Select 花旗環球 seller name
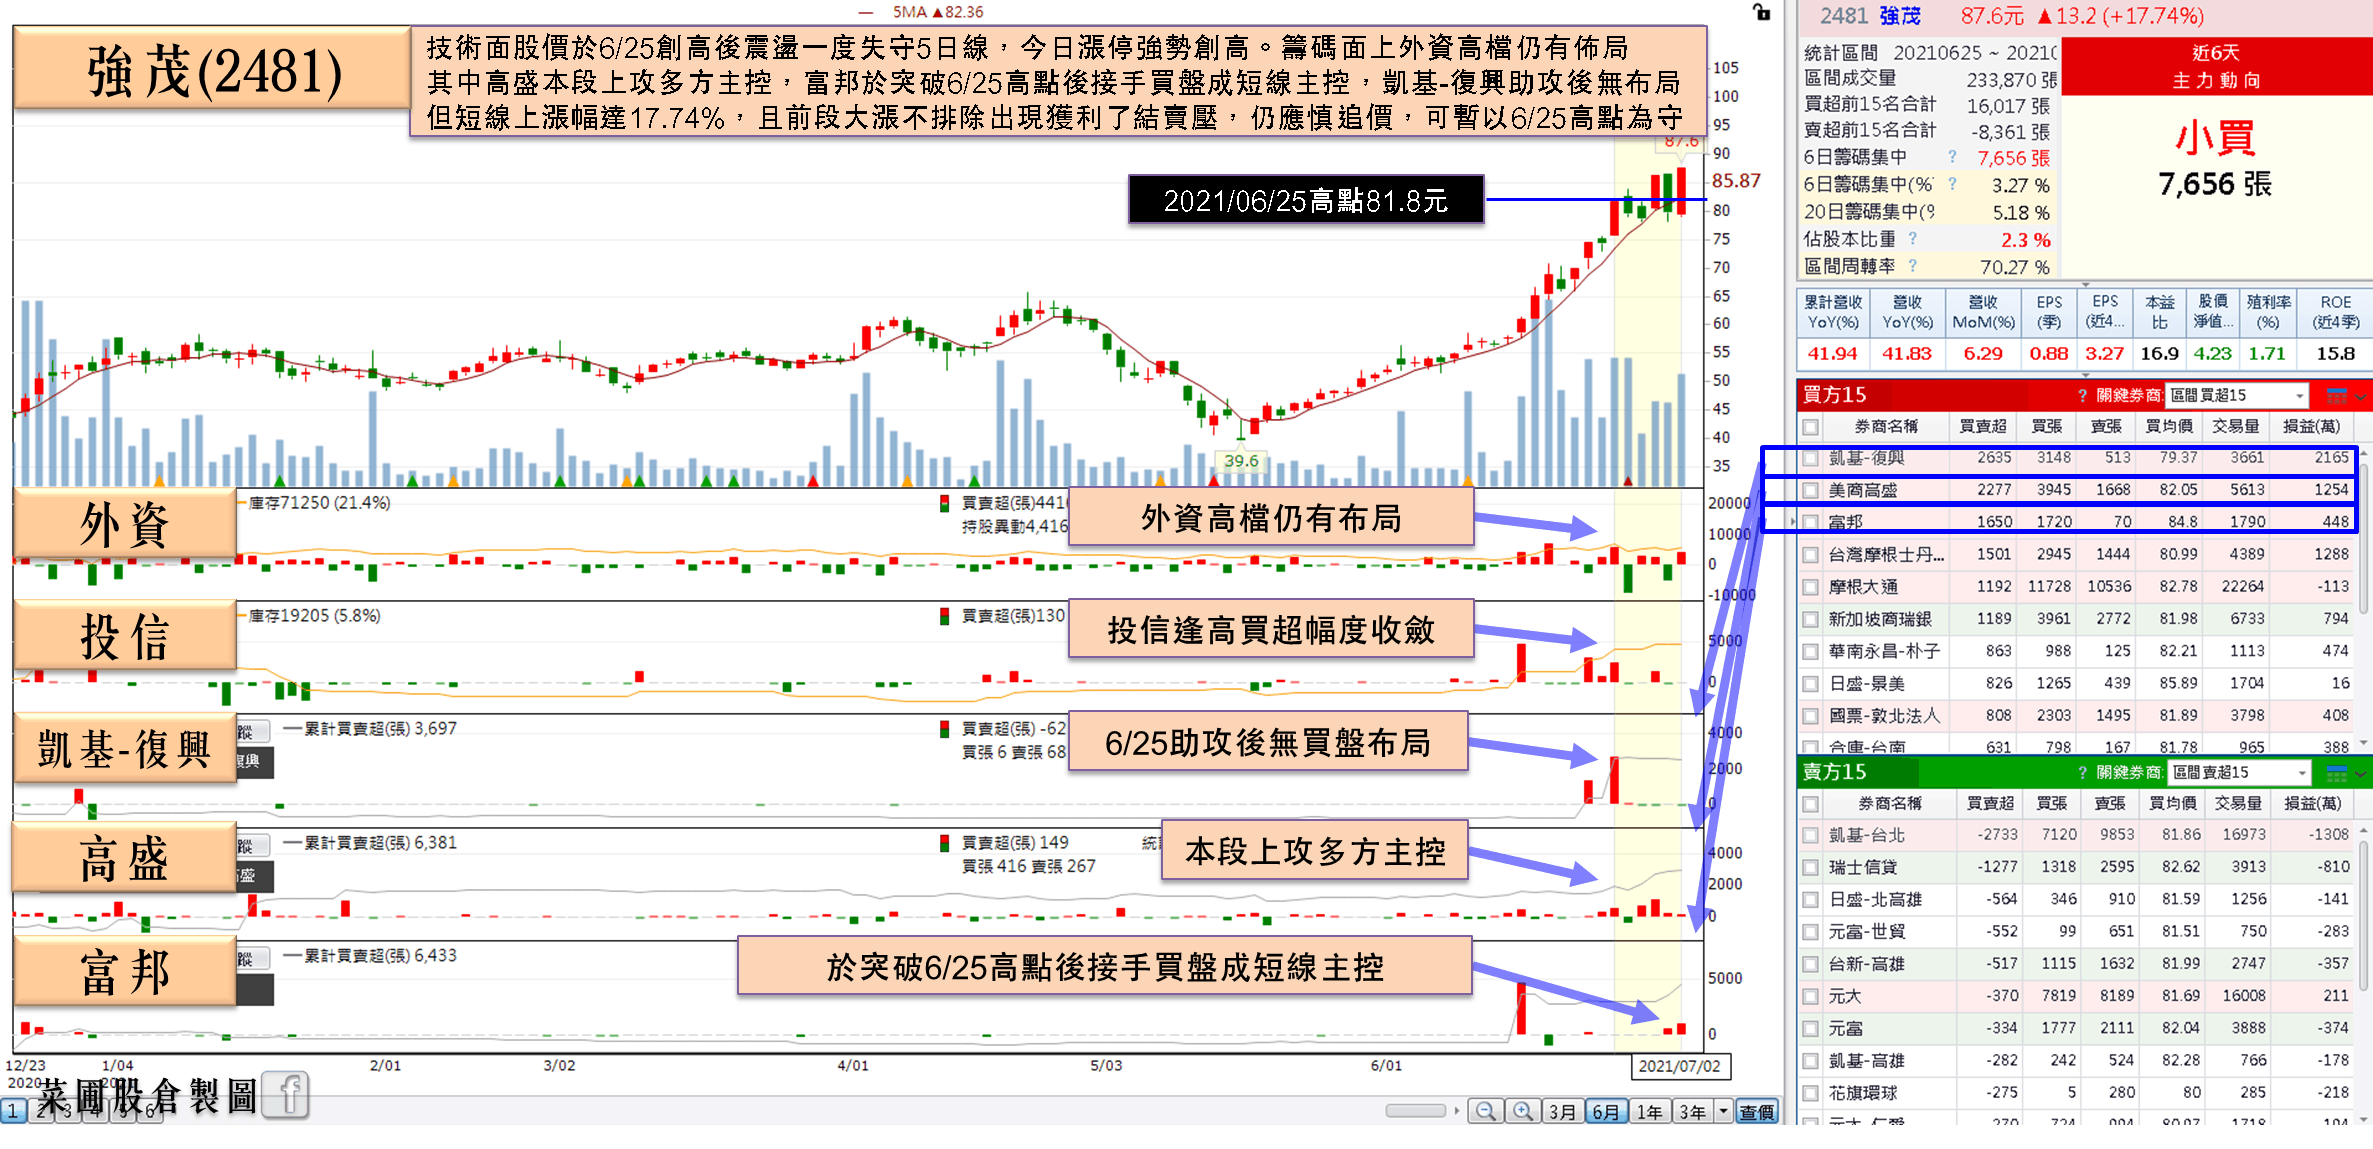This screenshot has height=1149, width=2373. pyautogui.click(x=1862, y=1093)
